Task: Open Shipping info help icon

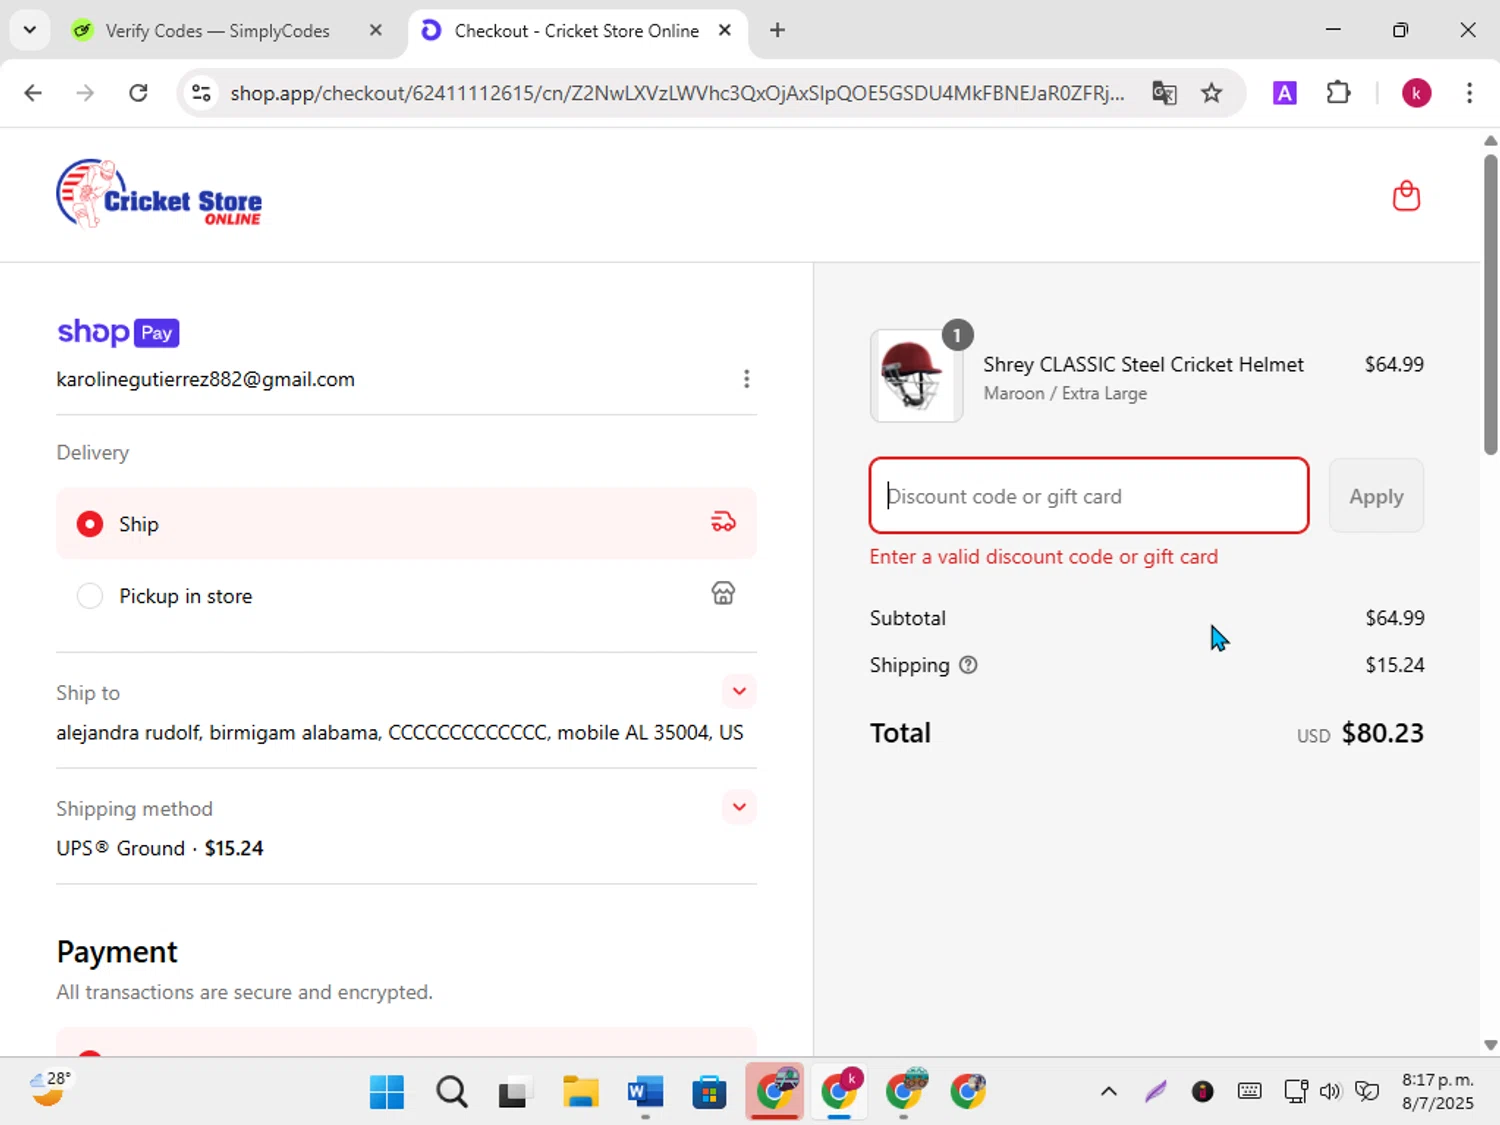Action: coord(968,665)
